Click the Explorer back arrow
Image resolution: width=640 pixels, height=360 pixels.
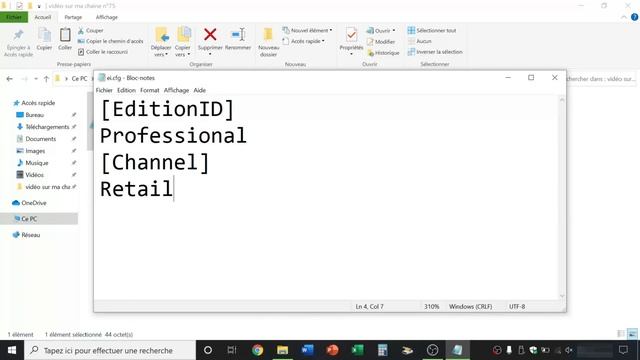click(9, 79)
